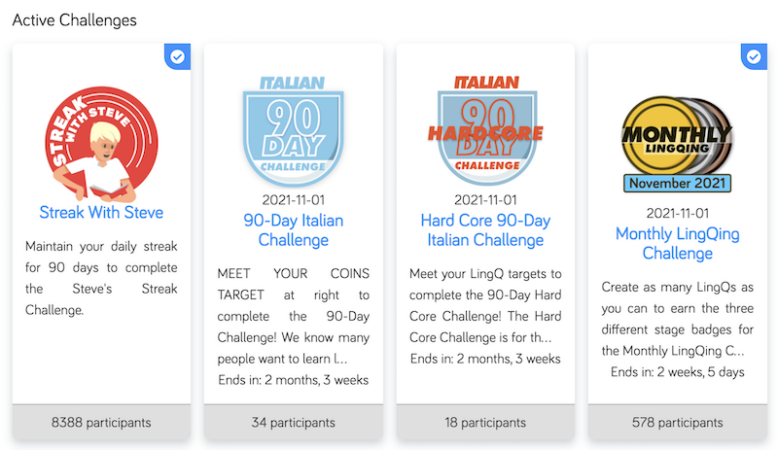Open the 90-Day Italian Challenge link
This screenshot has height=450, width=778.
(293, 230)
